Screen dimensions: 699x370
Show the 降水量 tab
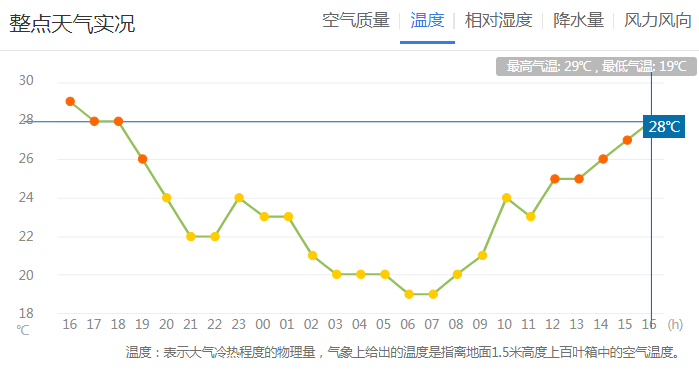[x=578, y=21]
